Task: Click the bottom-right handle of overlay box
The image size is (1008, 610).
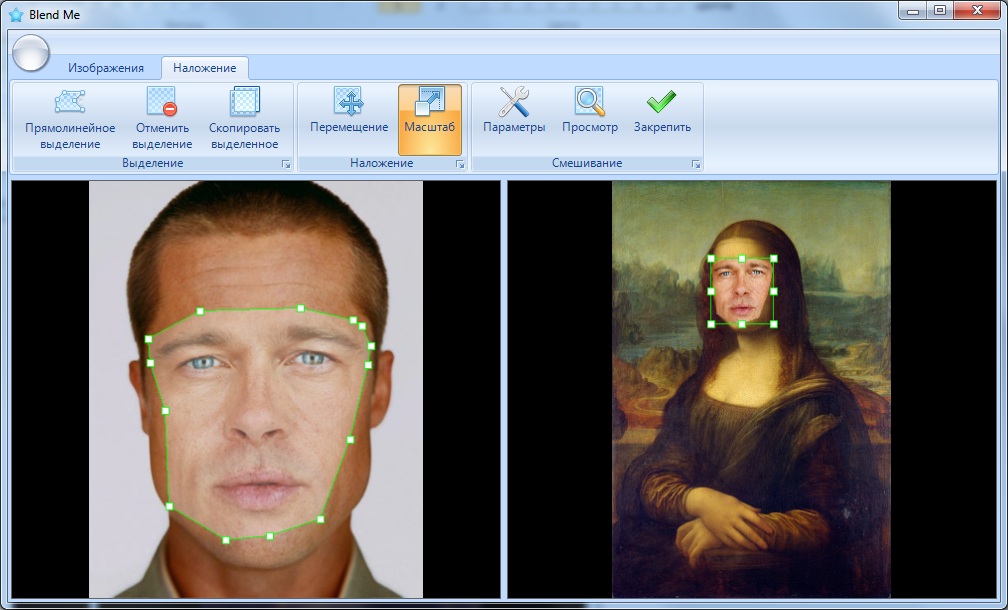Action: coord(774,324)
